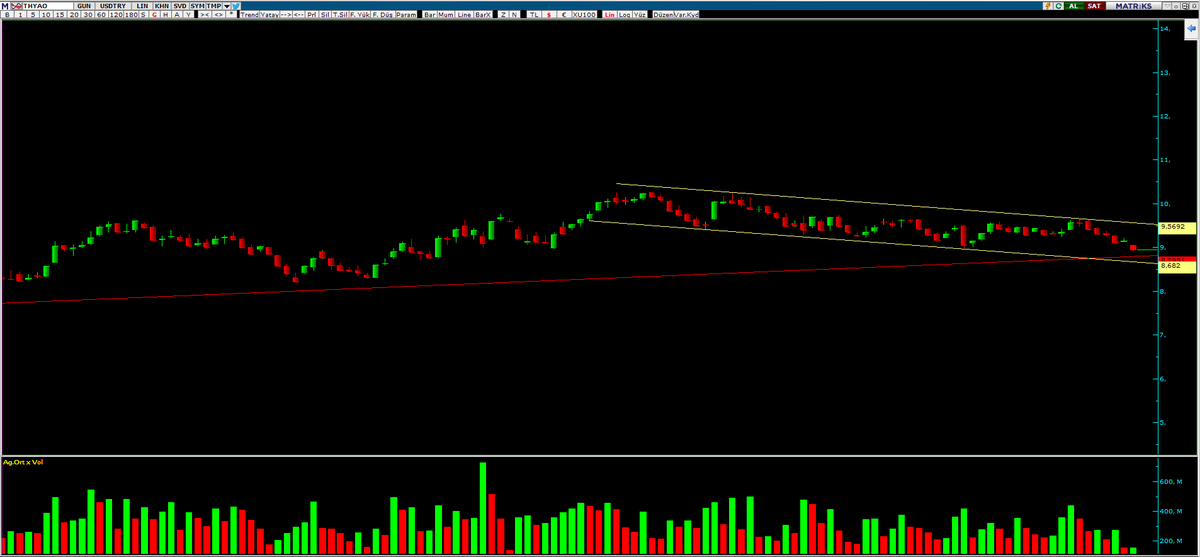Click the asterisk * toolbar button

[x=231, y=15]
